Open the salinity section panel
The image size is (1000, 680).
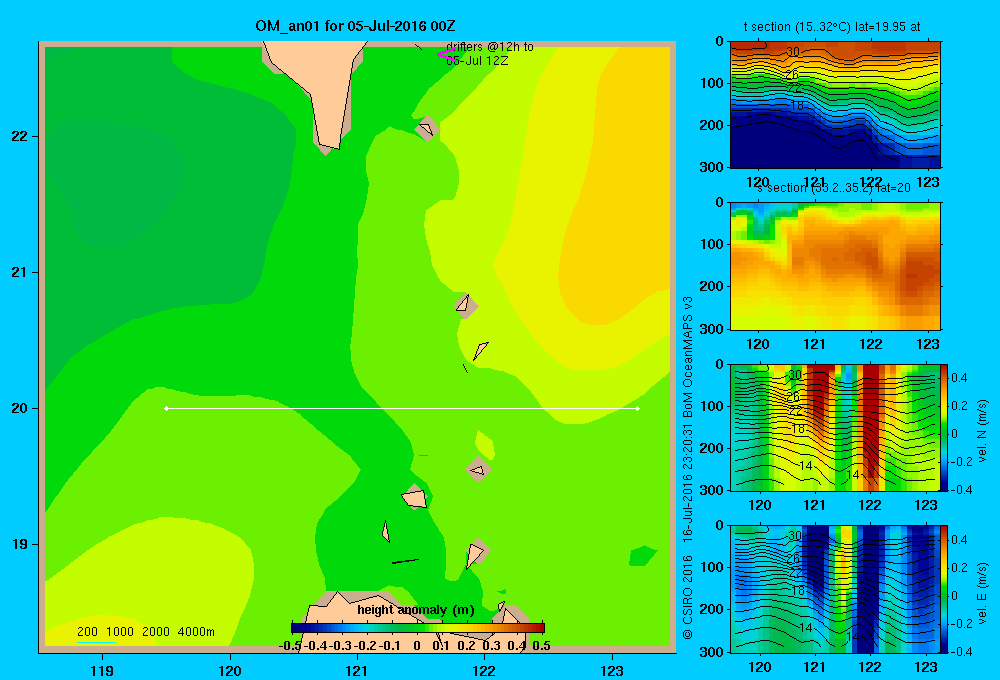pyautogui.click(x=835, y=266)
